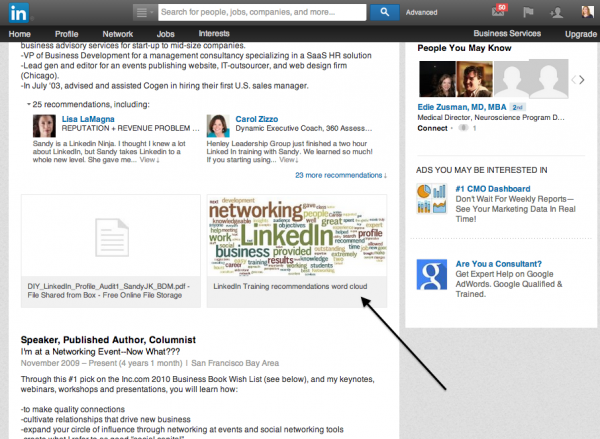Connect with Edie Zusman

click(432, 128)
